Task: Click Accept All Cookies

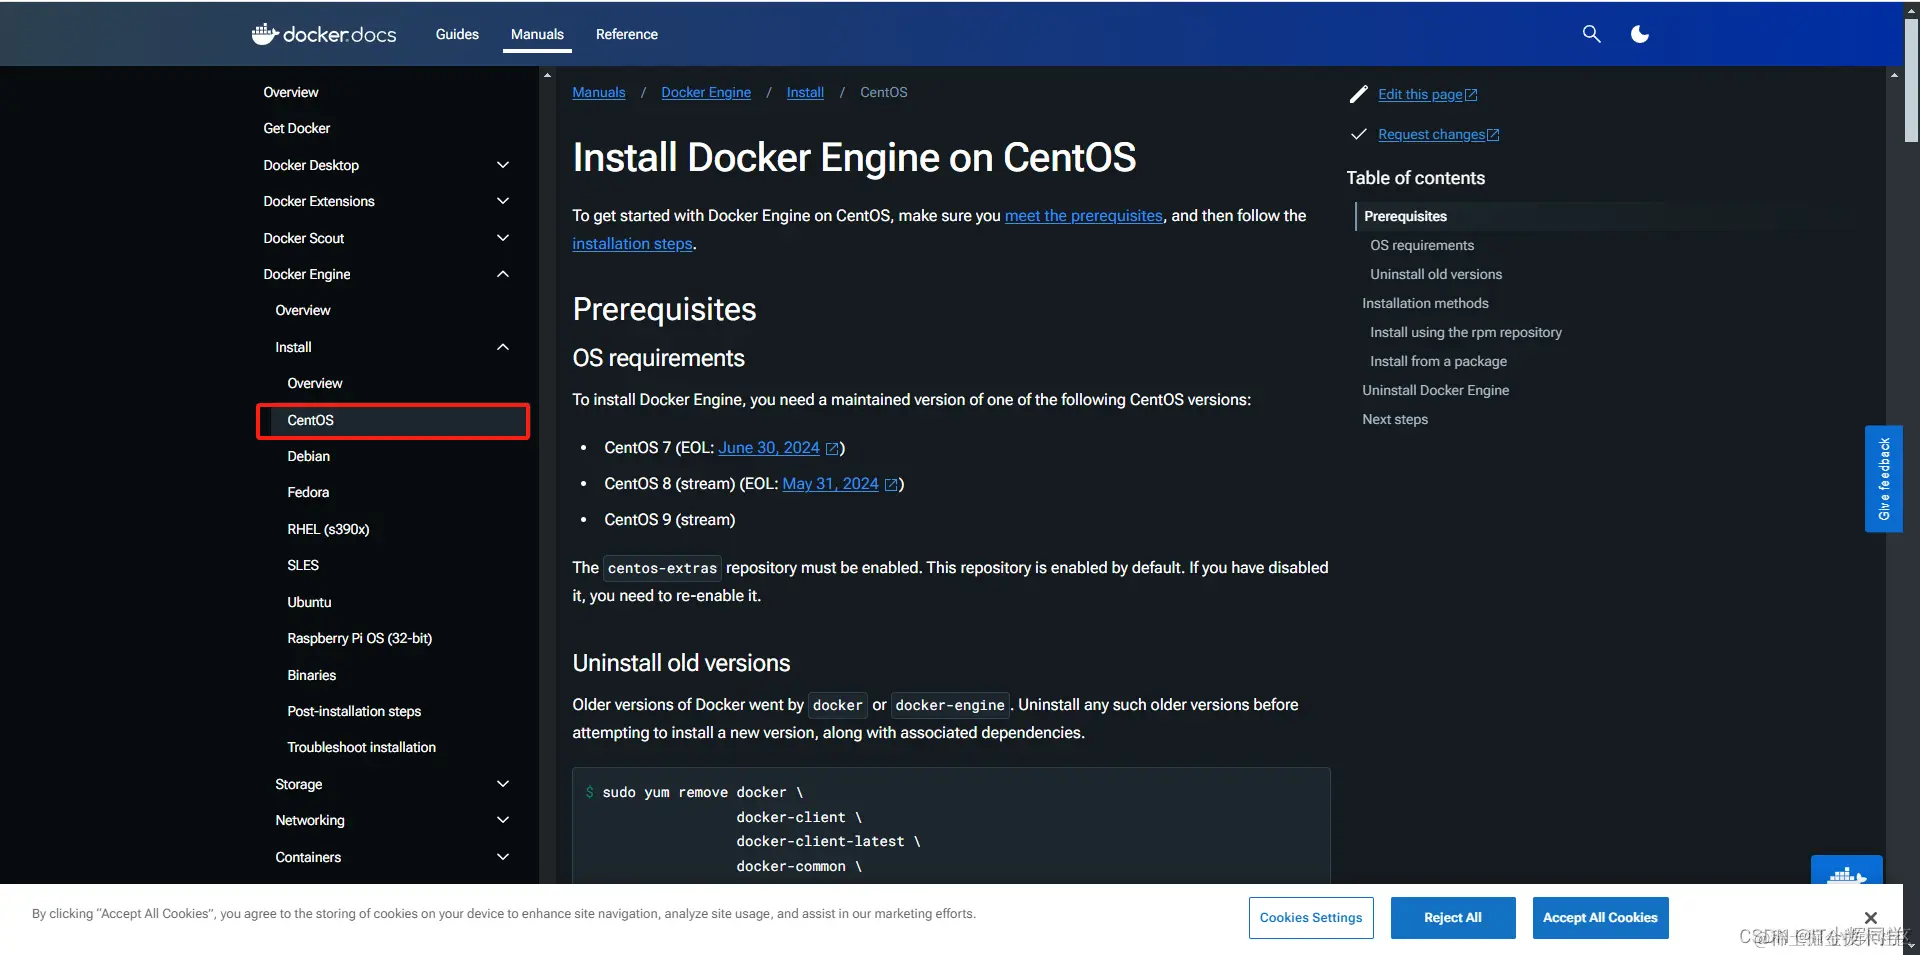Action: [1600, 917]
